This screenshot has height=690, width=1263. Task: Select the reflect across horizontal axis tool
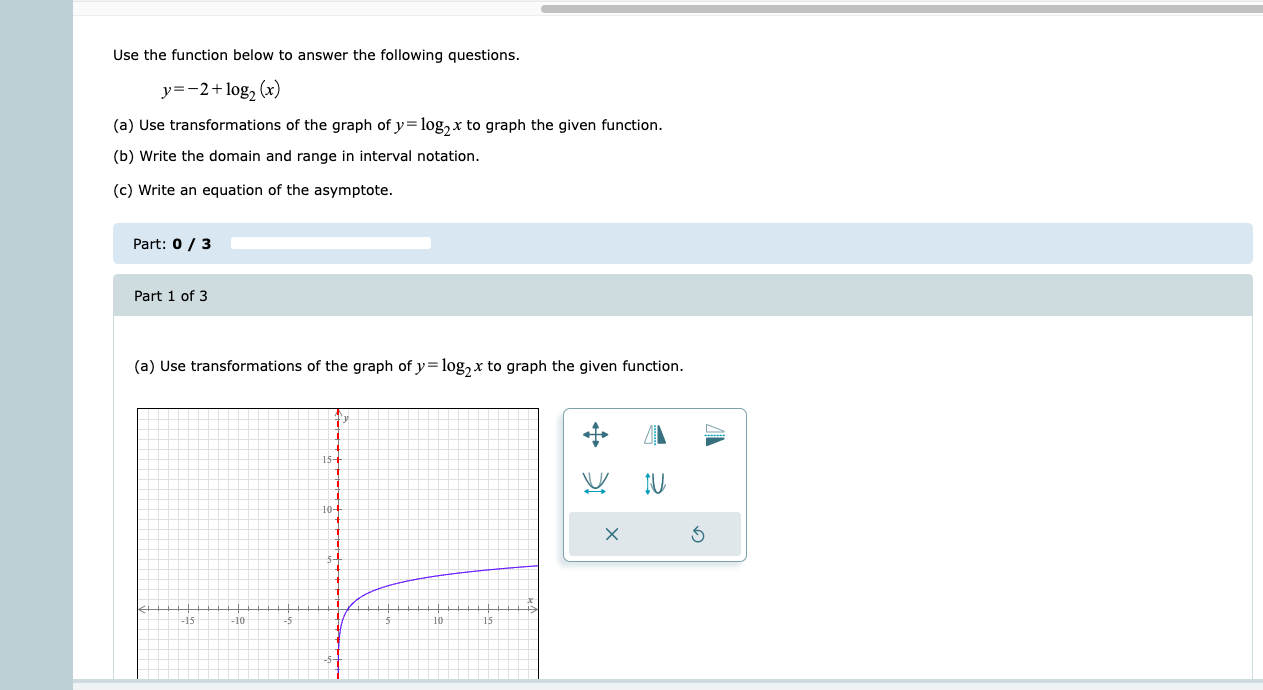click(x=714, y=435)
